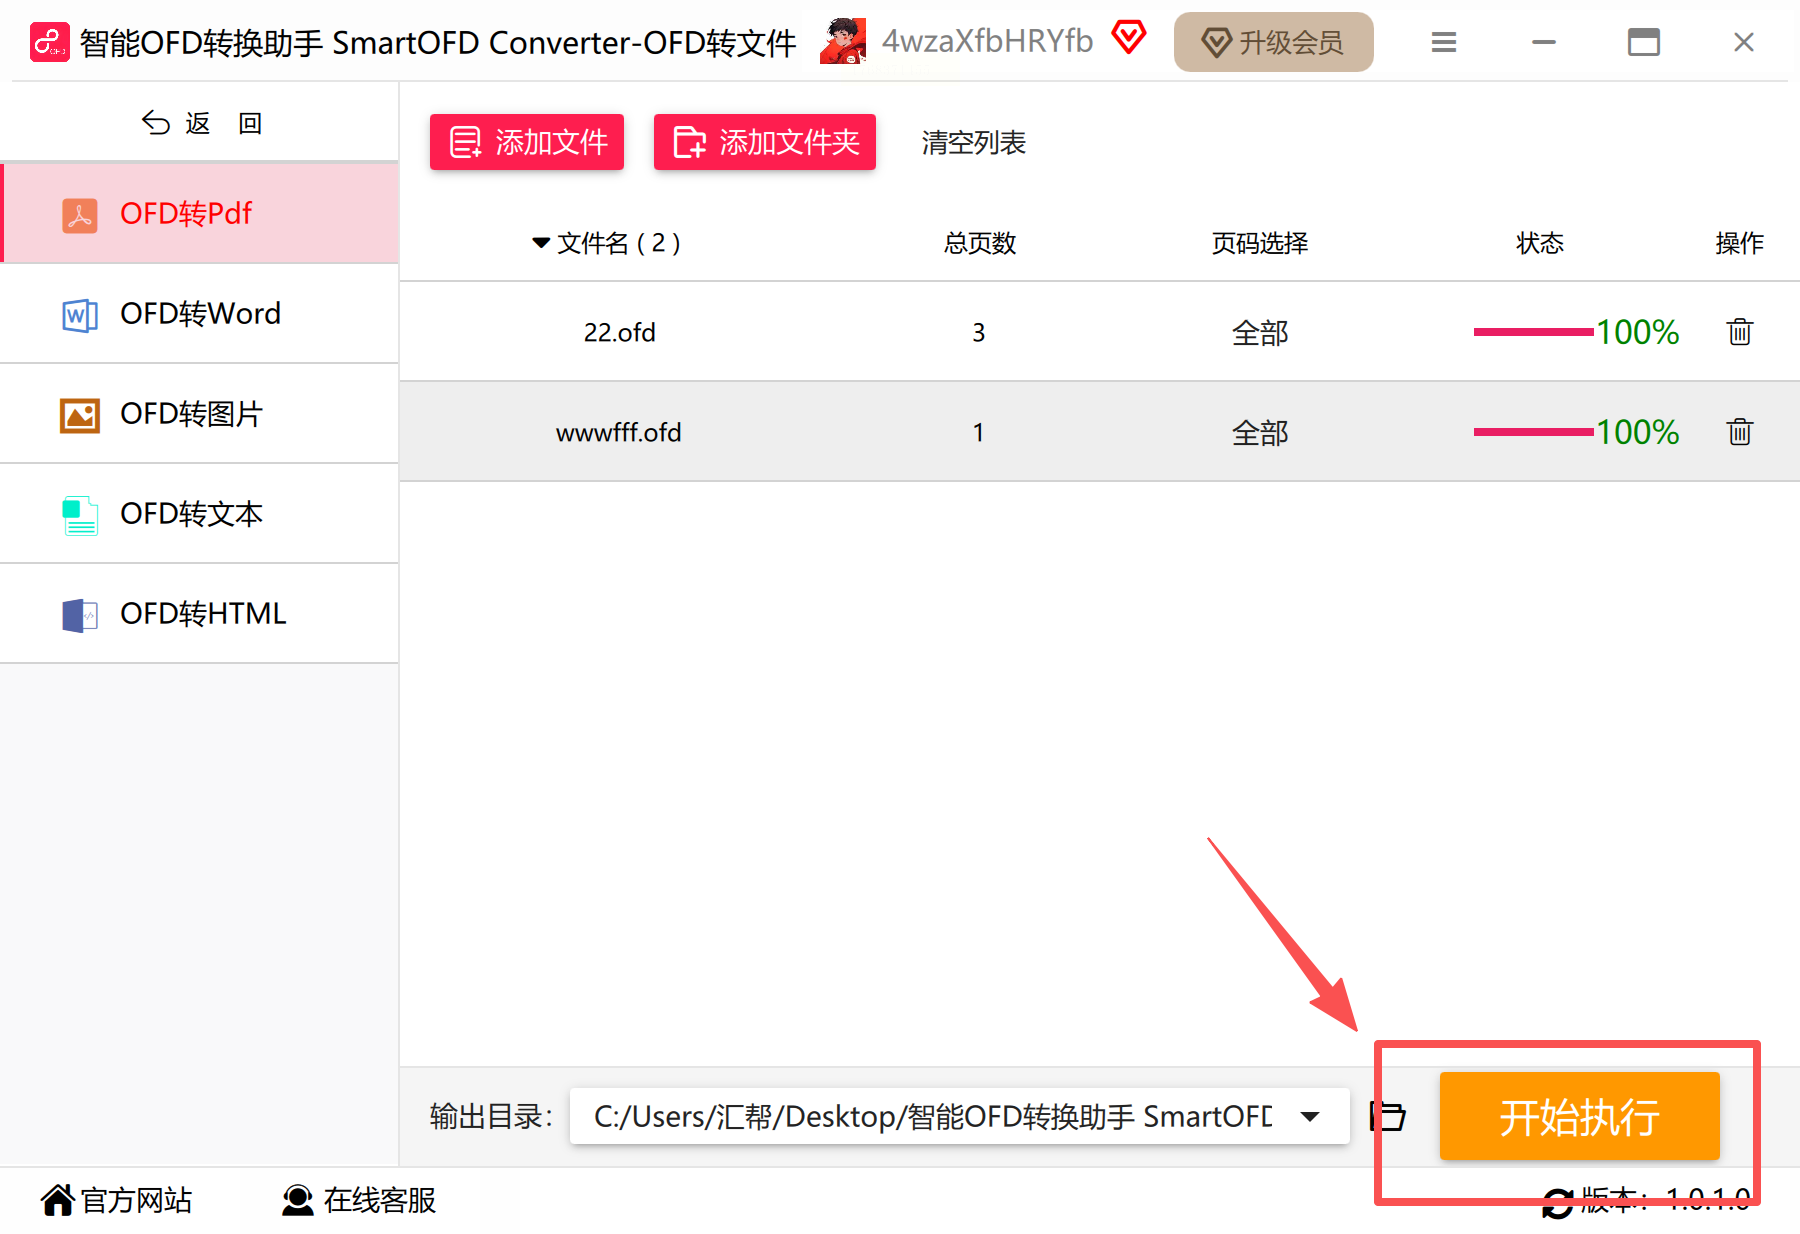Viewport: 1800px width, 1234px height.
Task: Switch to OFD转图片 conversion mode
Action: click(x=200, y=413)
